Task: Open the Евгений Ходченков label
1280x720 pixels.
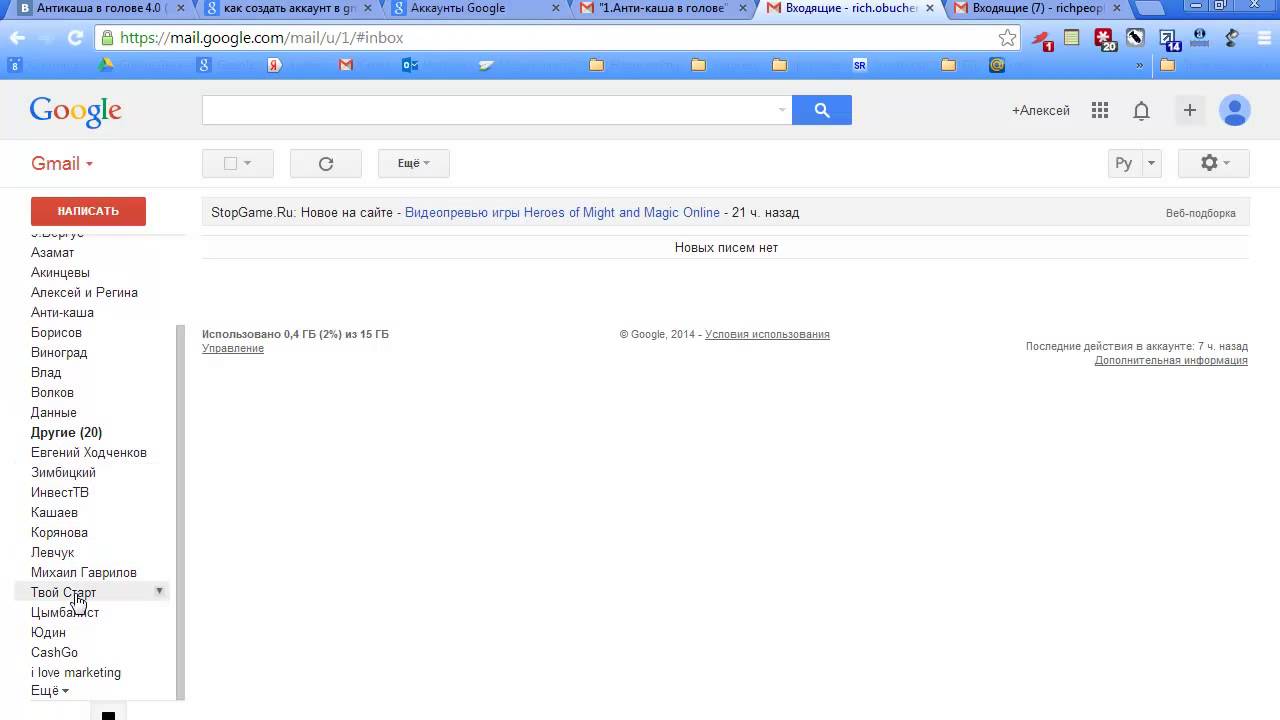Action: tap(89, 452)
